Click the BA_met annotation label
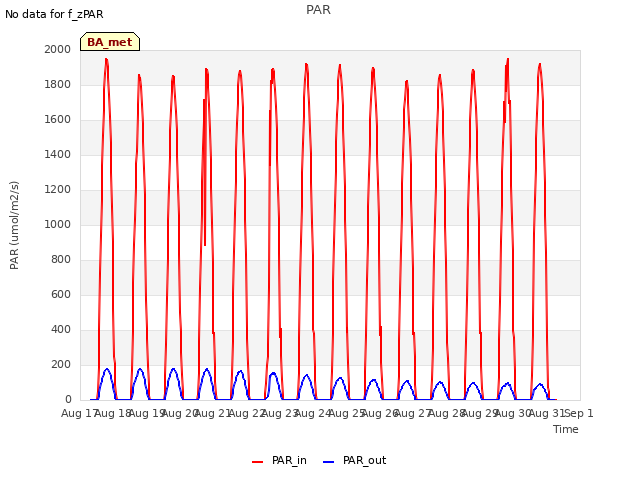Viewport: 640px width, 480px height. click(110, 42)
